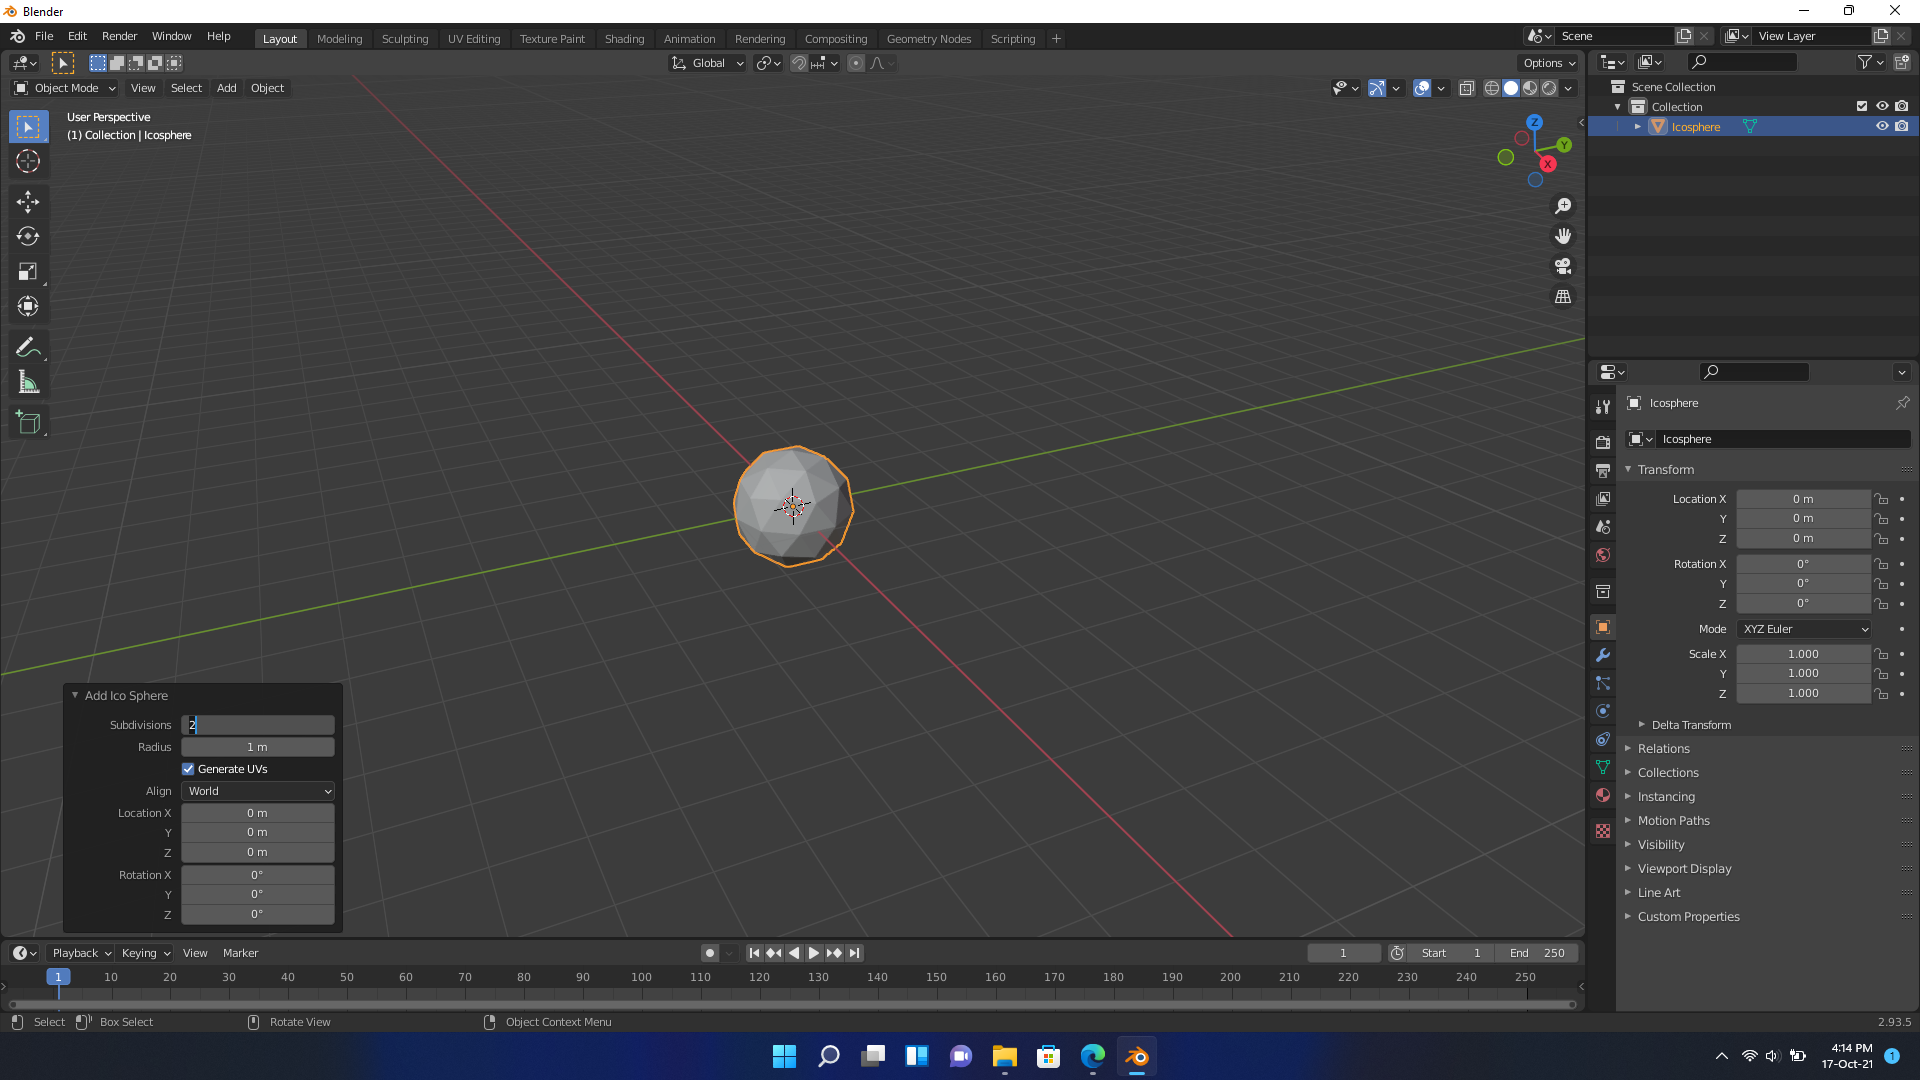Image resolution: width=1920 pixels, height=1080 pixels.
Task: Open Tool properties tab icon
Action: coord(1603,407)
